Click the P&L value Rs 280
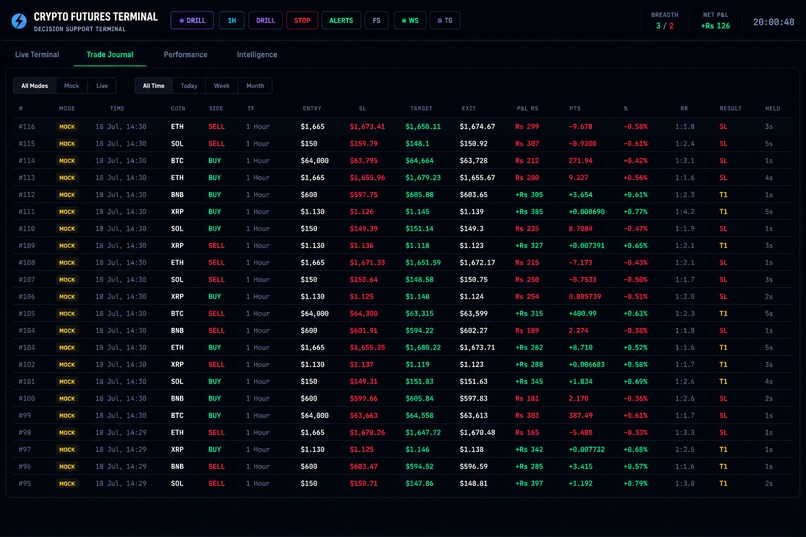This screenshot has height=537, width=806. coord(527,178)
